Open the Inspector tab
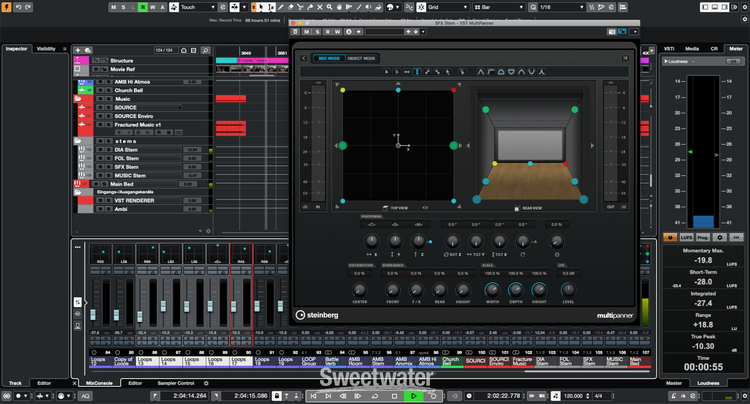Image resolution: width=750 pixels, height=404 pixels. pyautogui.click(x=17, y=49)
